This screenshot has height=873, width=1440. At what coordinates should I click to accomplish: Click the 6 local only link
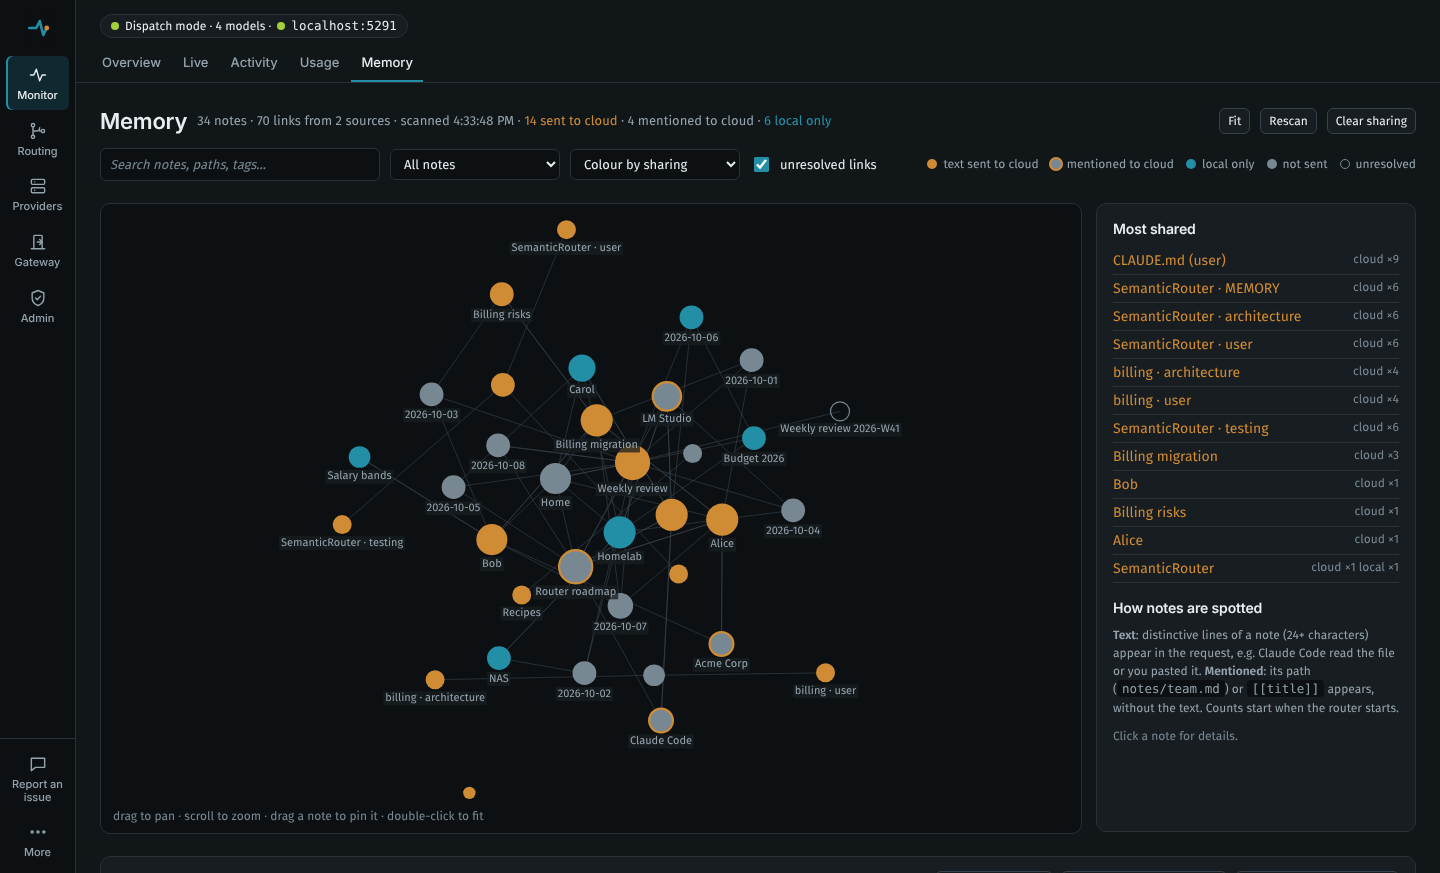pos(798,121)
